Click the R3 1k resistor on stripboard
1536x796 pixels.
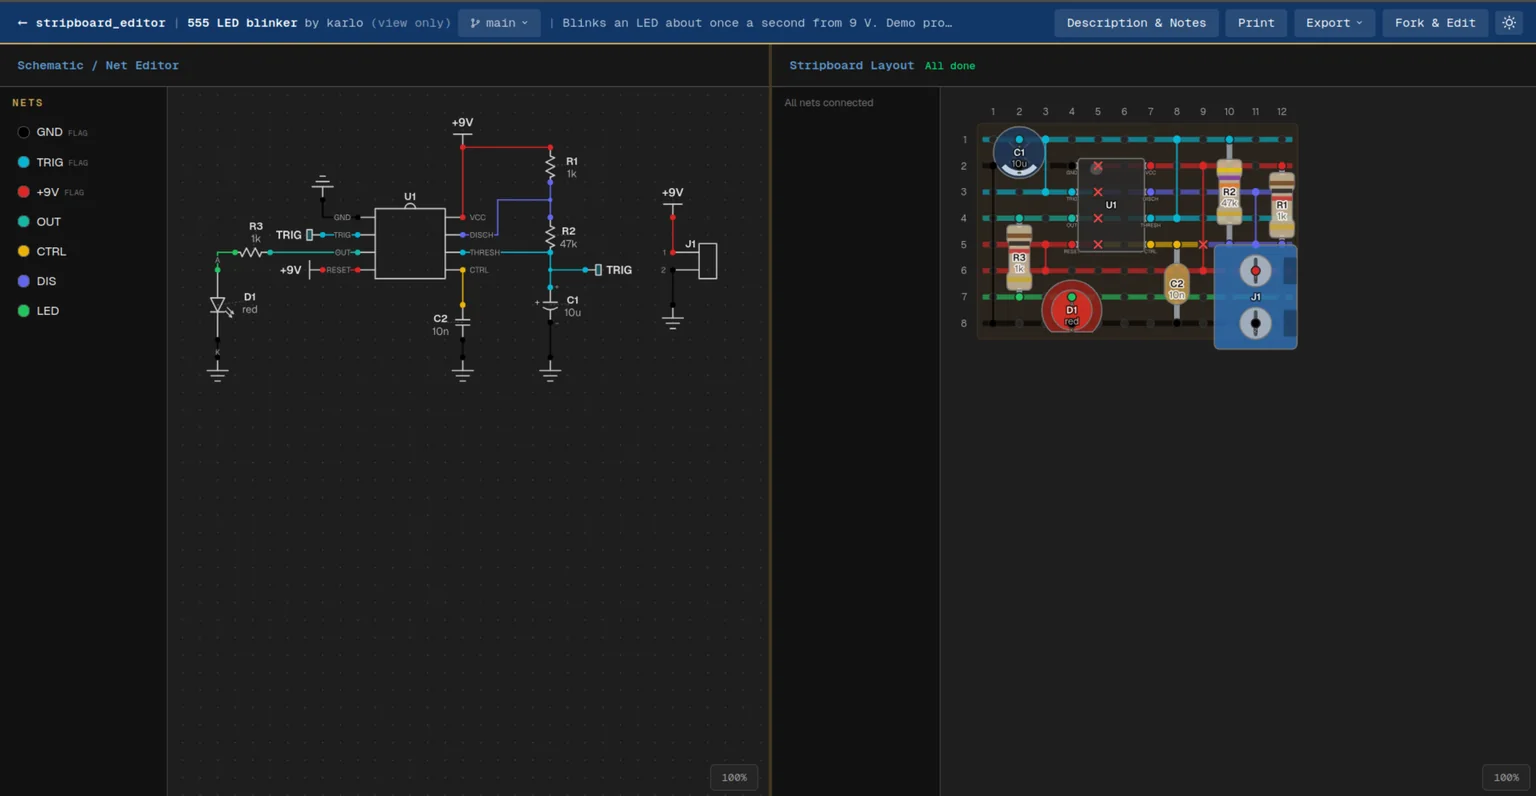click(1019, 257)
